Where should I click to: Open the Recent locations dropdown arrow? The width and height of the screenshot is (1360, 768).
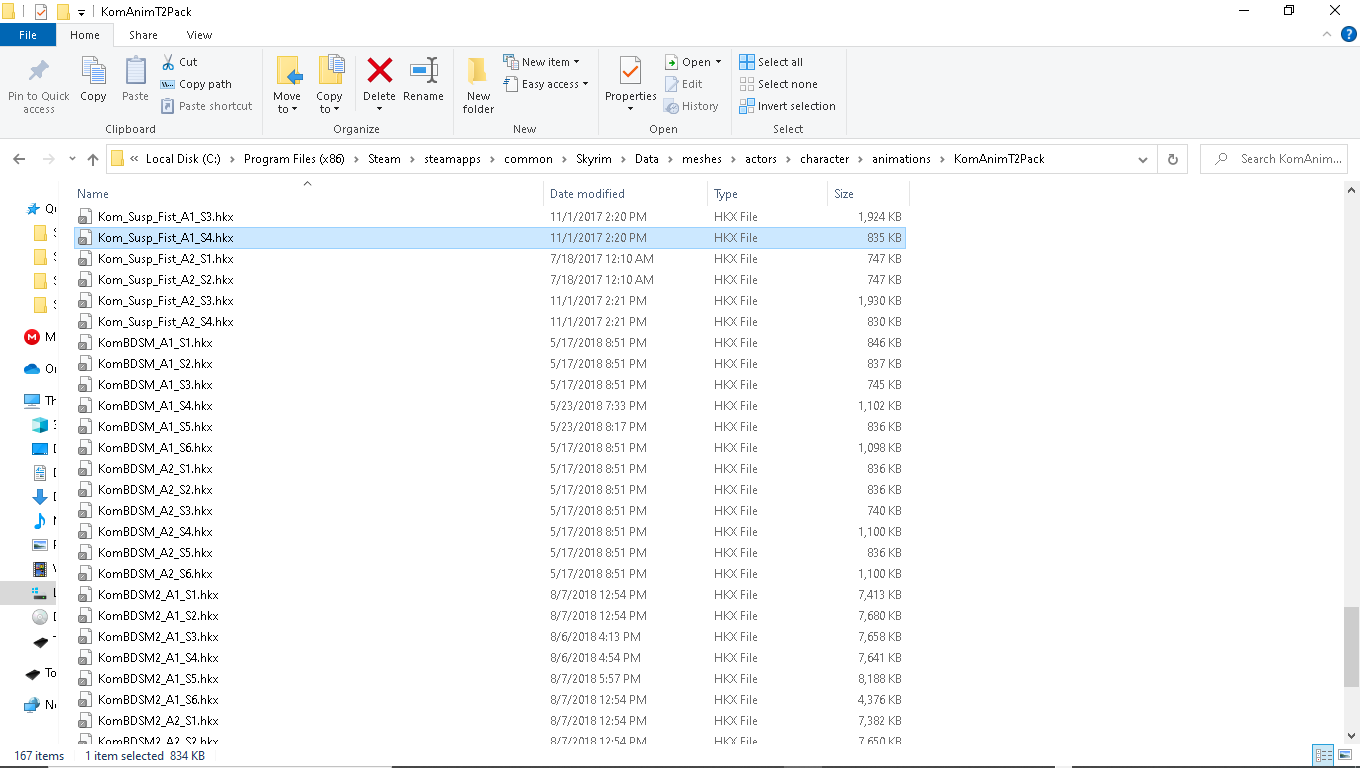(x=72, y=159)
